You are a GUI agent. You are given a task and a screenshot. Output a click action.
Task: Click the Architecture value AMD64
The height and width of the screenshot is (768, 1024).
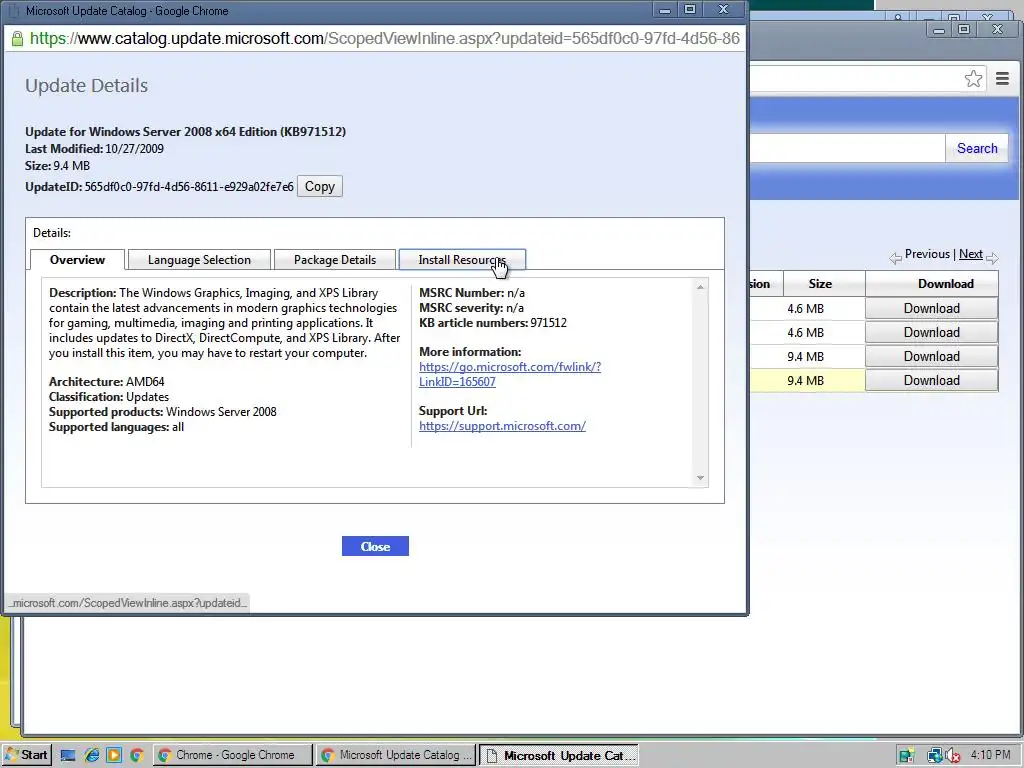pyautogui.click(x=145, y=381)
